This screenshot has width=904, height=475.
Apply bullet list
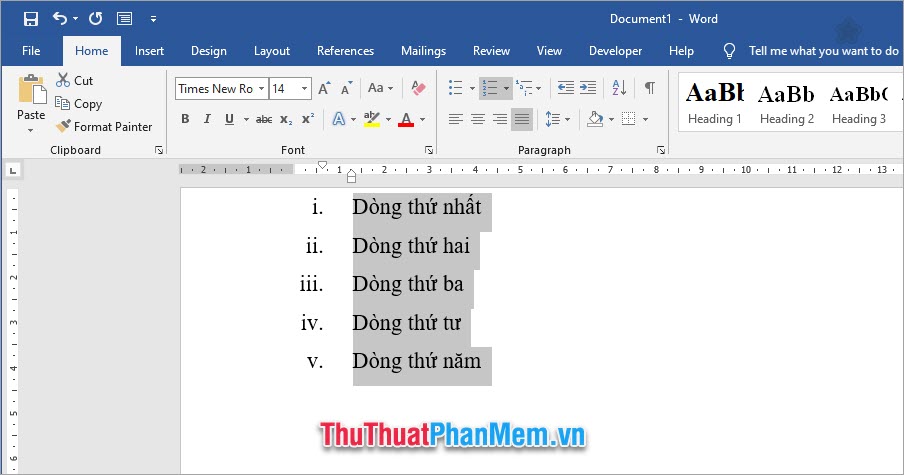455,88
